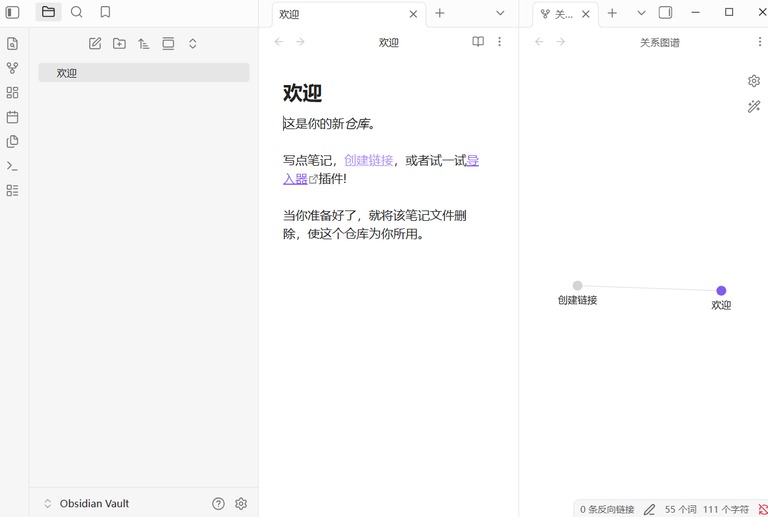
Task: Open command palette ribbon icon
Action: [12, 166]
